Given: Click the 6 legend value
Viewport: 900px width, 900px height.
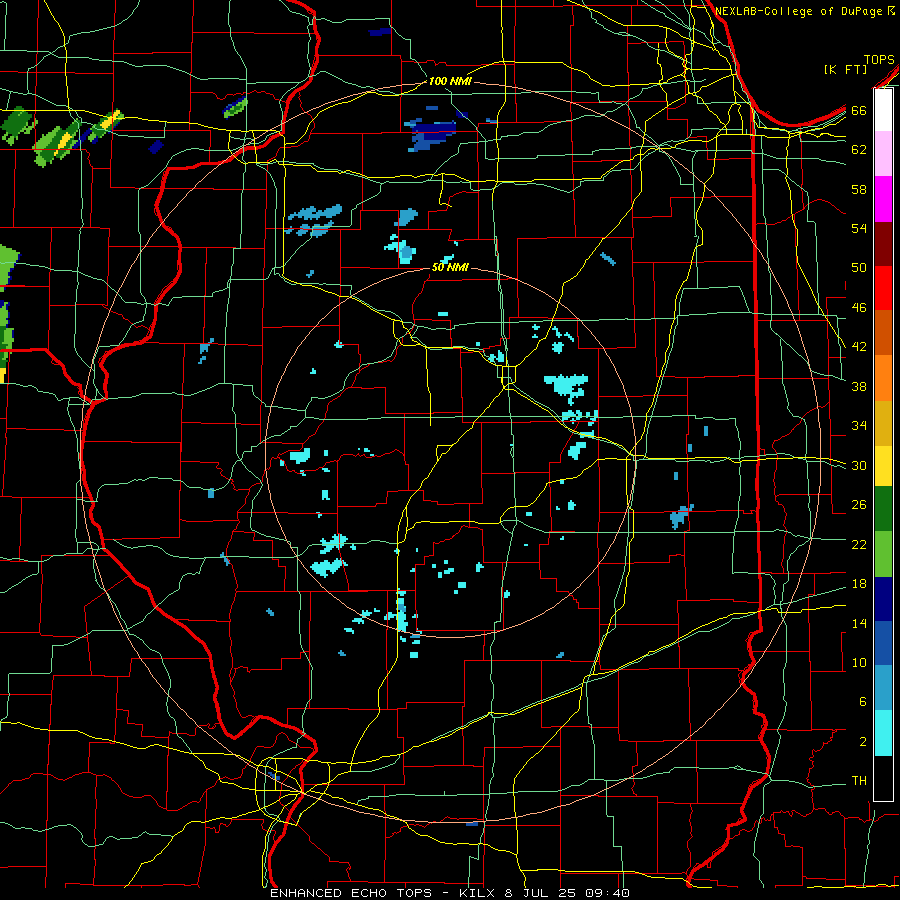Looking at the screenshot, I should coord(862,701).
